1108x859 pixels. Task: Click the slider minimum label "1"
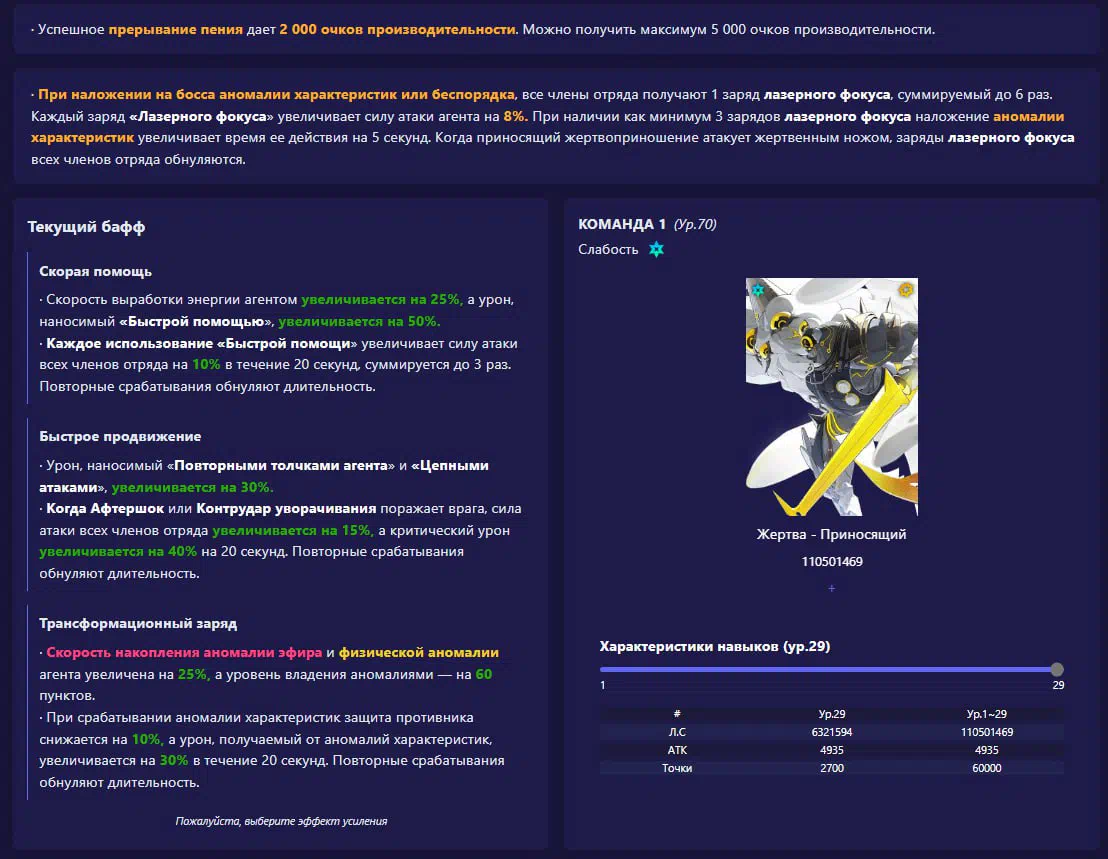(x=603, y=685)
